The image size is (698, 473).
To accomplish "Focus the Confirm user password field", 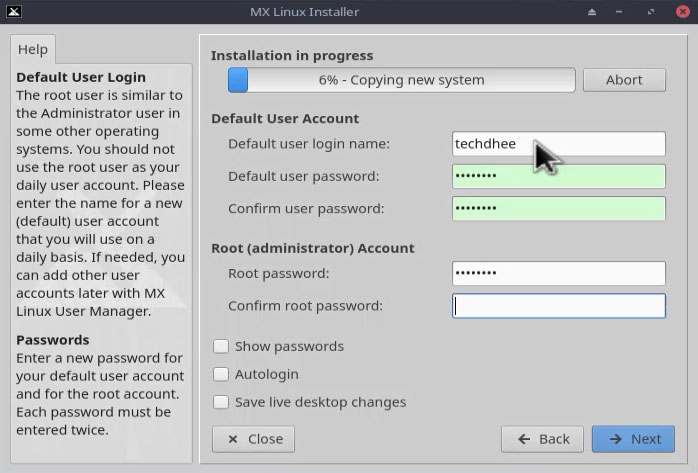I will [x=559, y=209].
